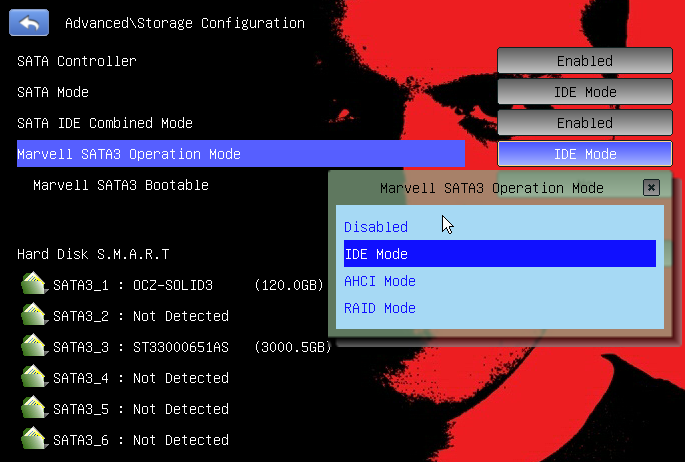Click the SATA3_4 disk icon
The image size is (685, 462).
(34, 377)
